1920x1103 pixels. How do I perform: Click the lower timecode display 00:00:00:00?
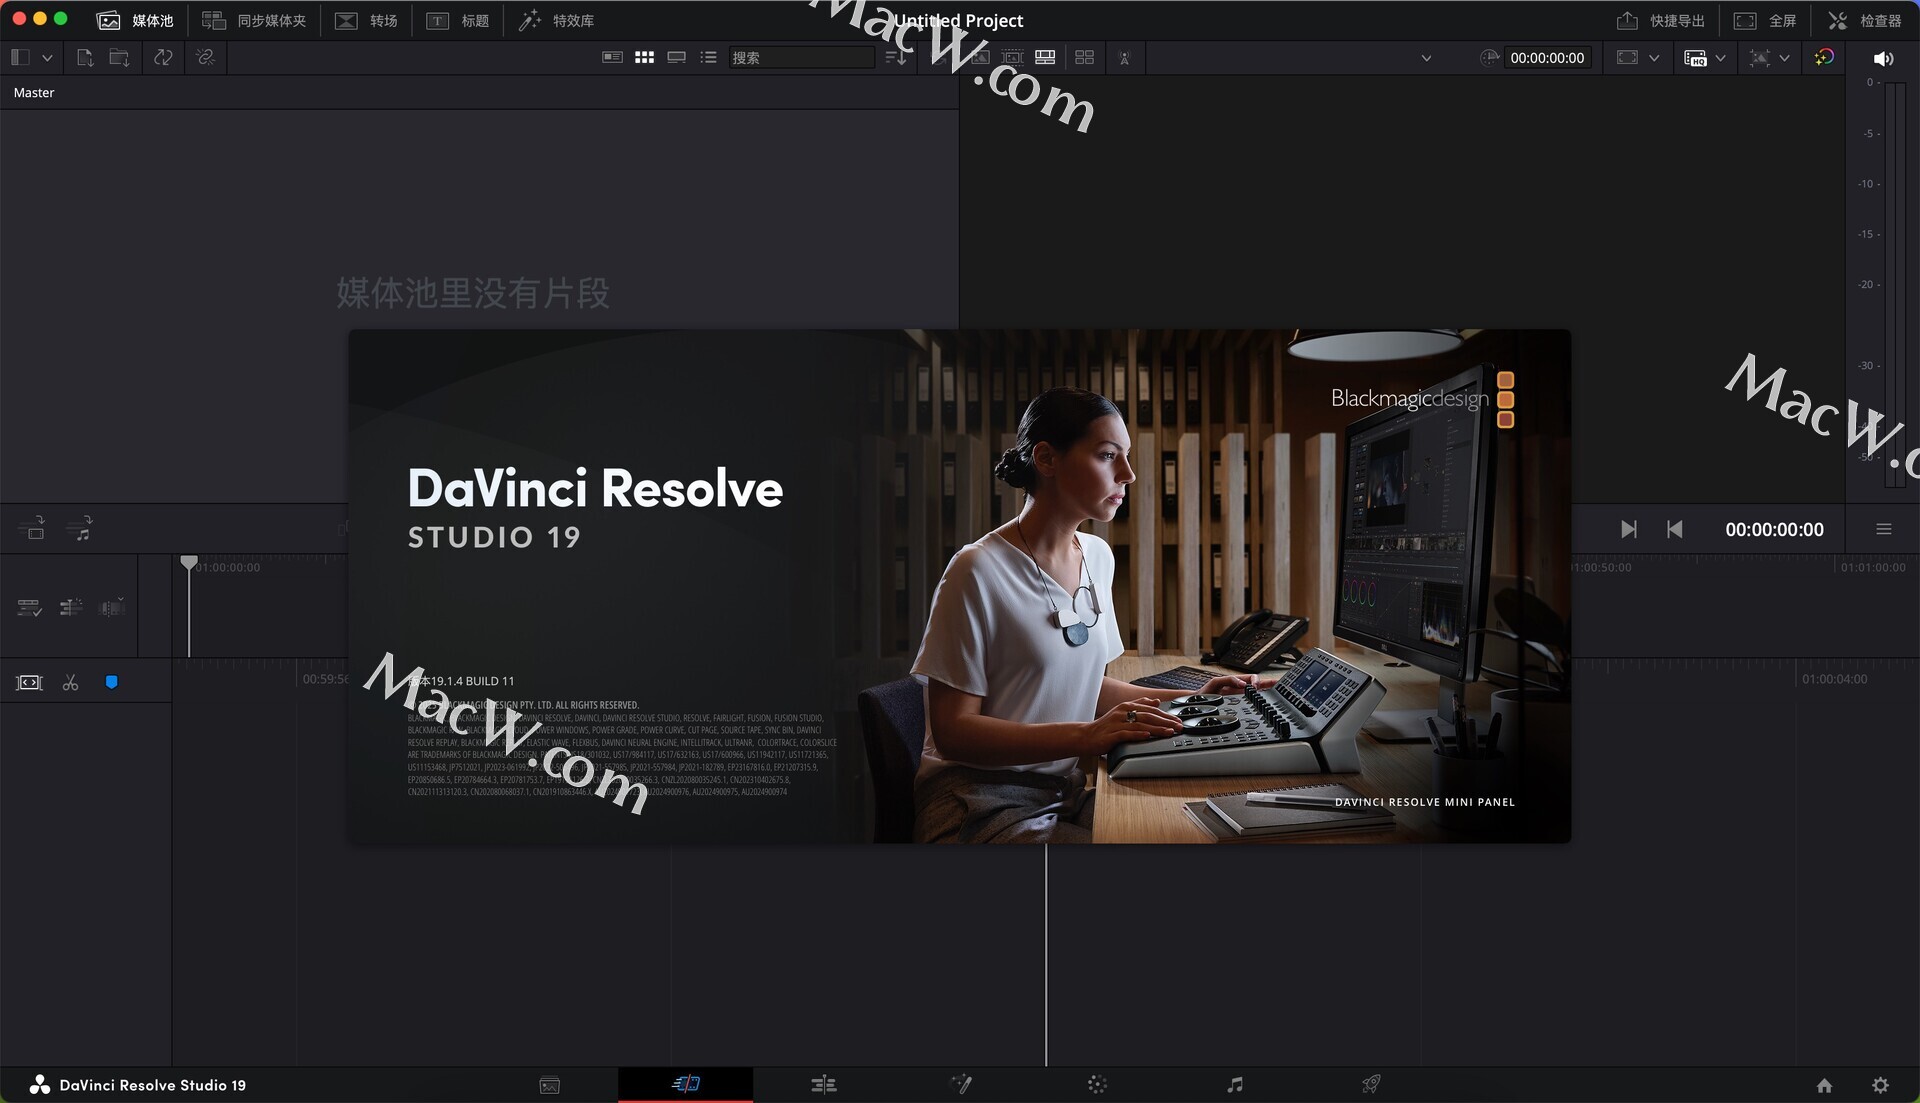[x=1774, y=529]
